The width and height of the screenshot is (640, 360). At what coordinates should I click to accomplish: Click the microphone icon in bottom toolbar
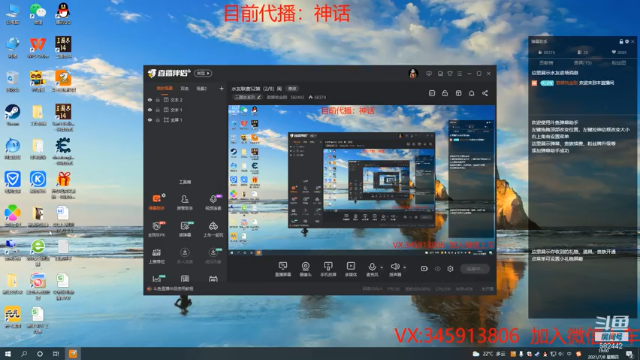pos(372,267)
